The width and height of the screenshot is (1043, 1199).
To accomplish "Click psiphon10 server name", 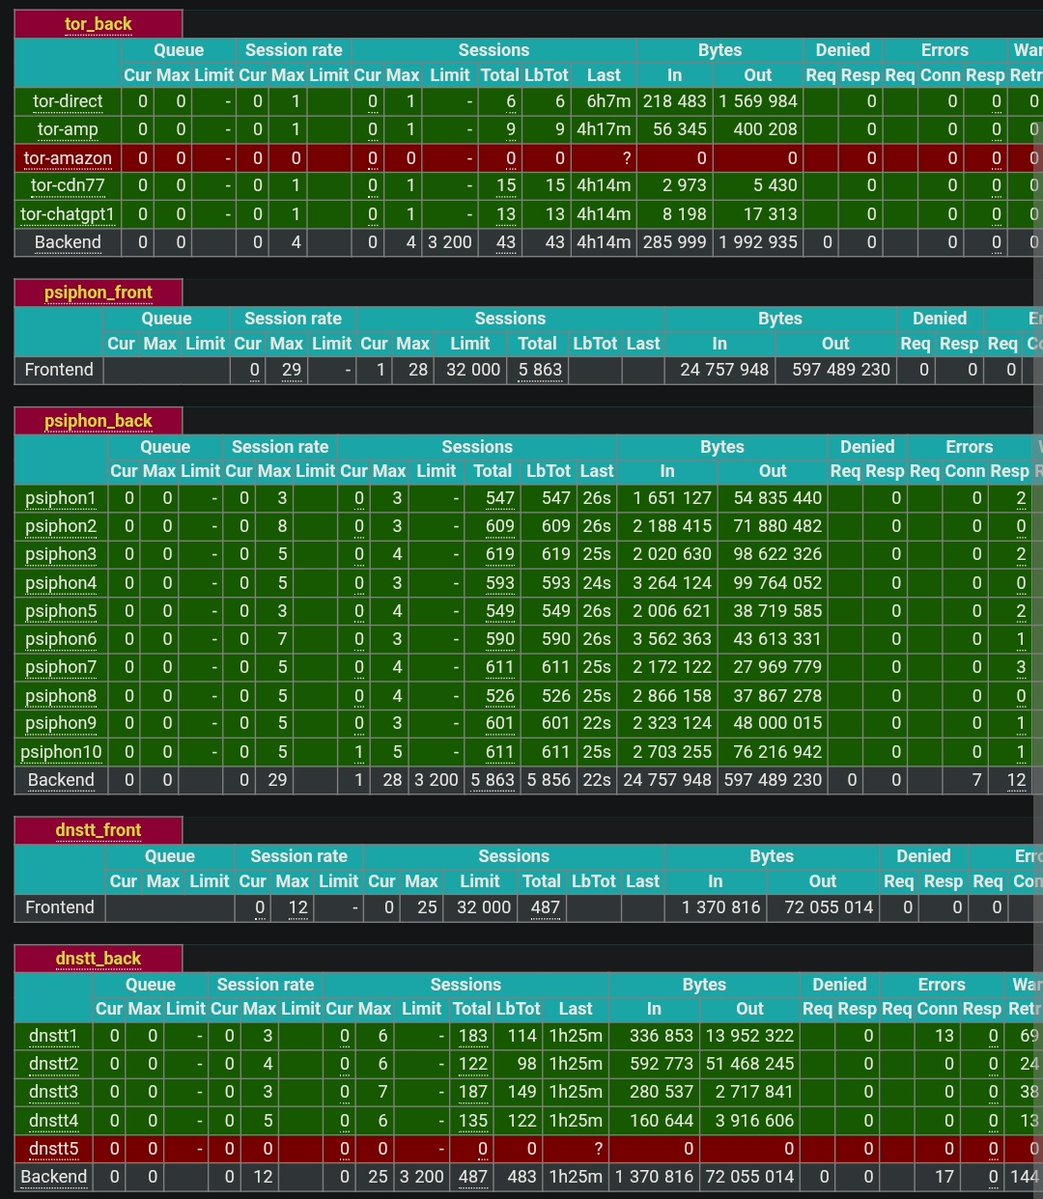I will (60, 752).
